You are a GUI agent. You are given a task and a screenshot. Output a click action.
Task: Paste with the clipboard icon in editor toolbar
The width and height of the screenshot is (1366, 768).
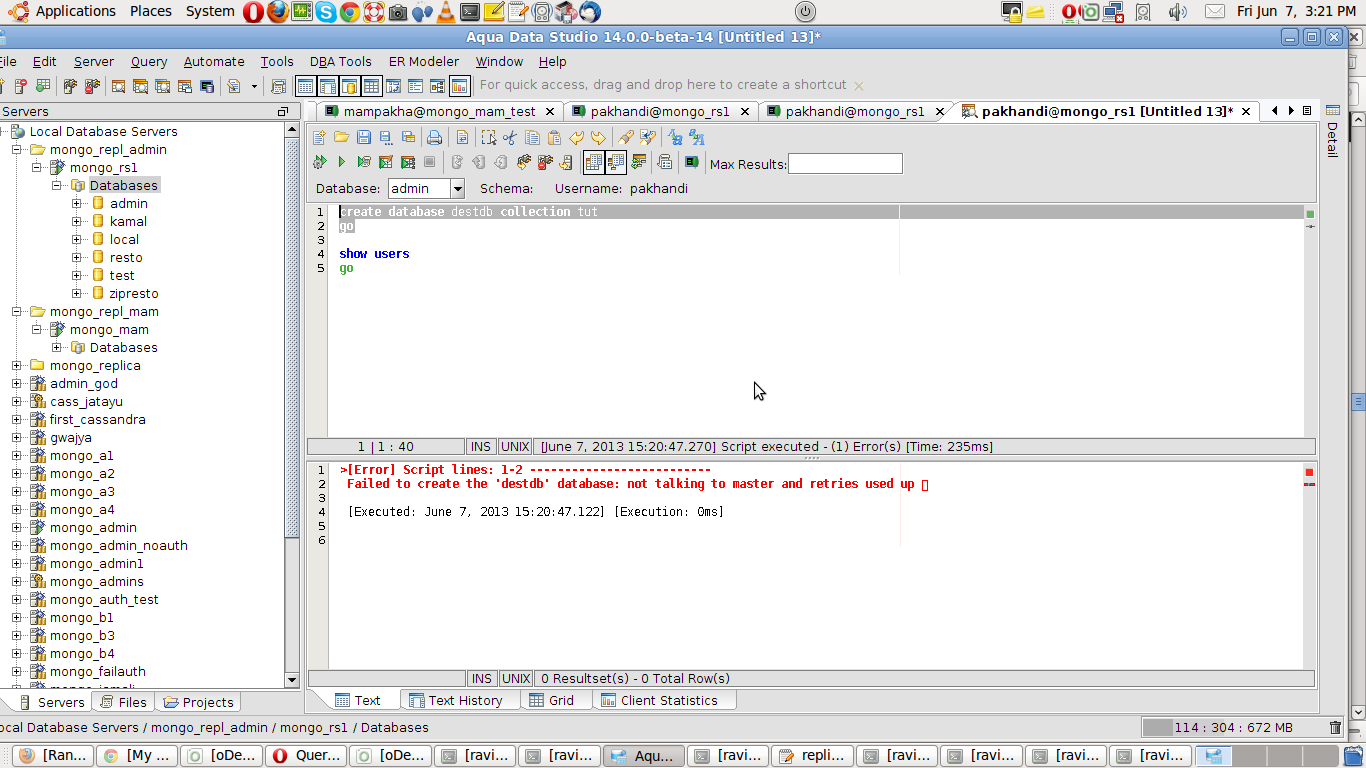coord(554,138)
